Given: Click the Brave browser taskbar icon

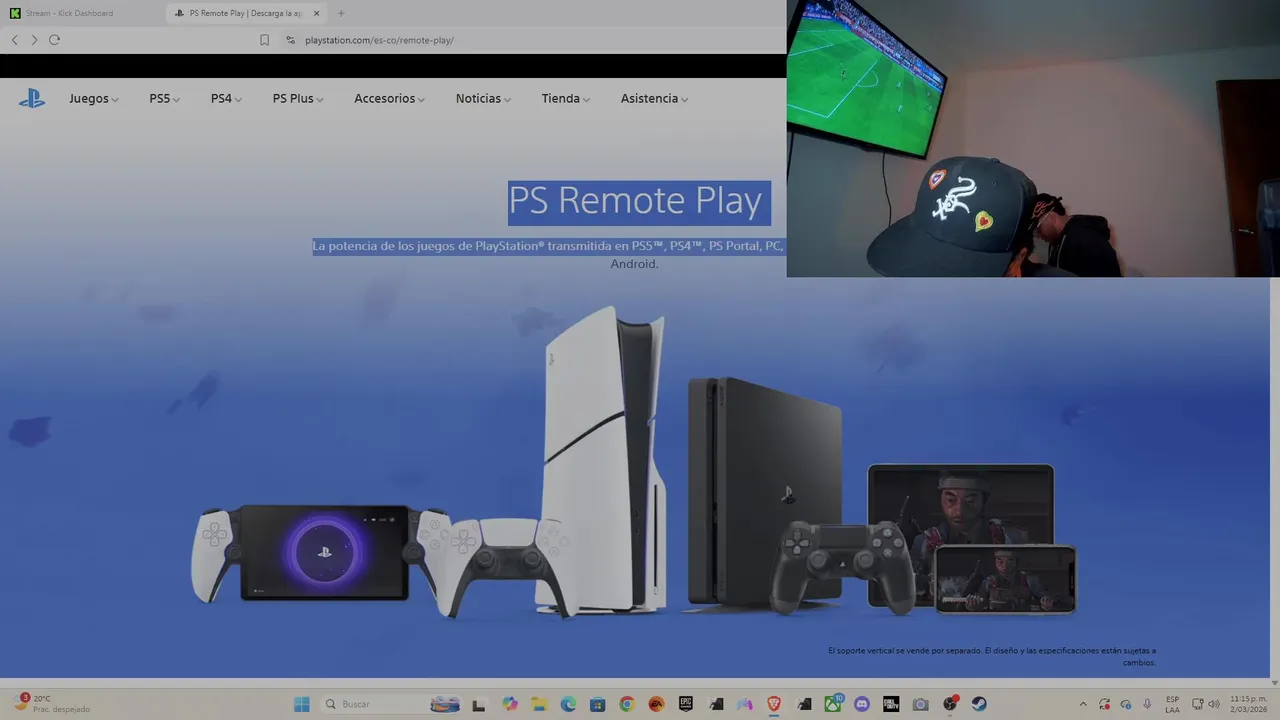Looking at the screenshot, I should tap(774, 704).
